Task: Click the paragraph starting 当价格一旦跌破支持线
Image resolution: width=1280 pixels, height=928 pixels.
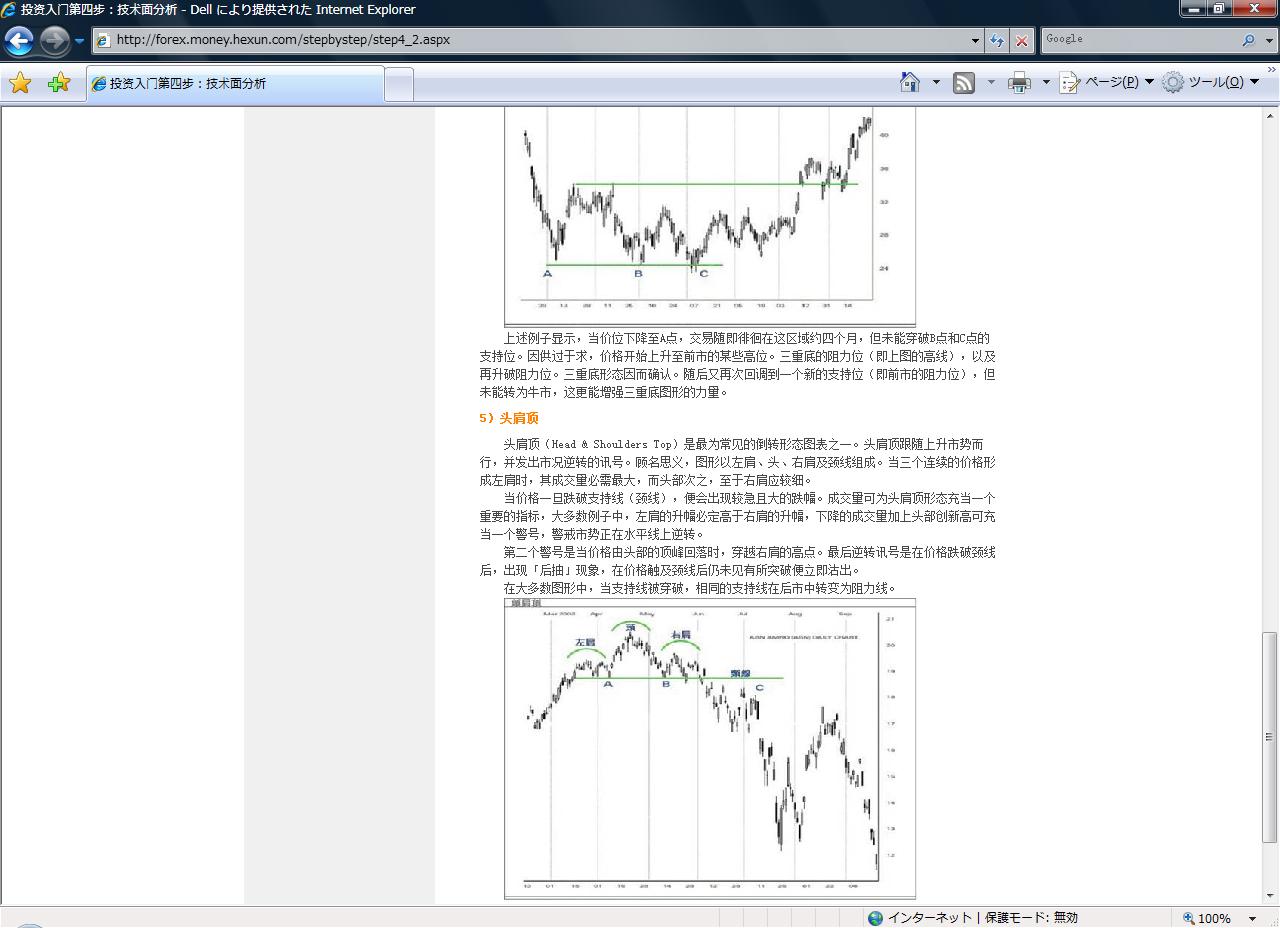Action: (x=737, y=516)
